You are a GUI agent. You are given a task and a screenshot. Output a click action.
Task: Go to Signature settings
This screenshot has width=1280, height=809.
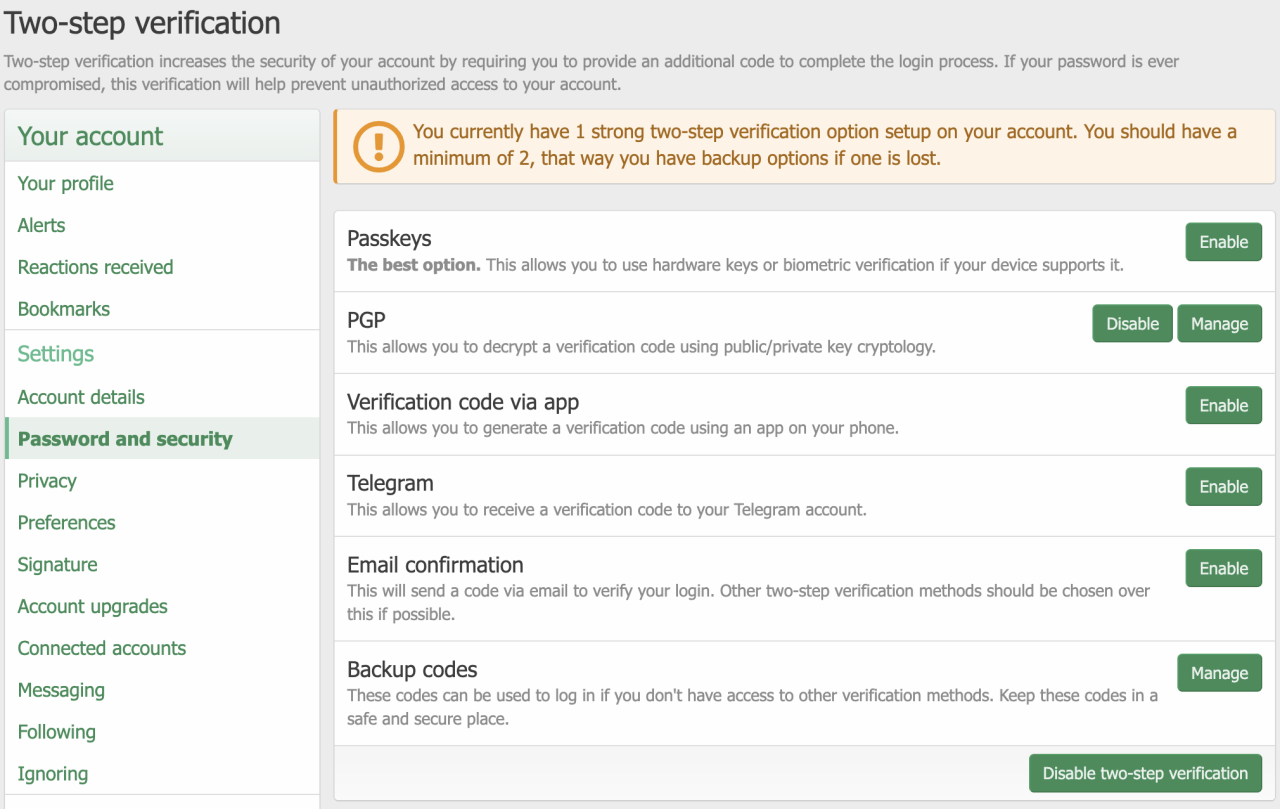[x=58, y=565]
